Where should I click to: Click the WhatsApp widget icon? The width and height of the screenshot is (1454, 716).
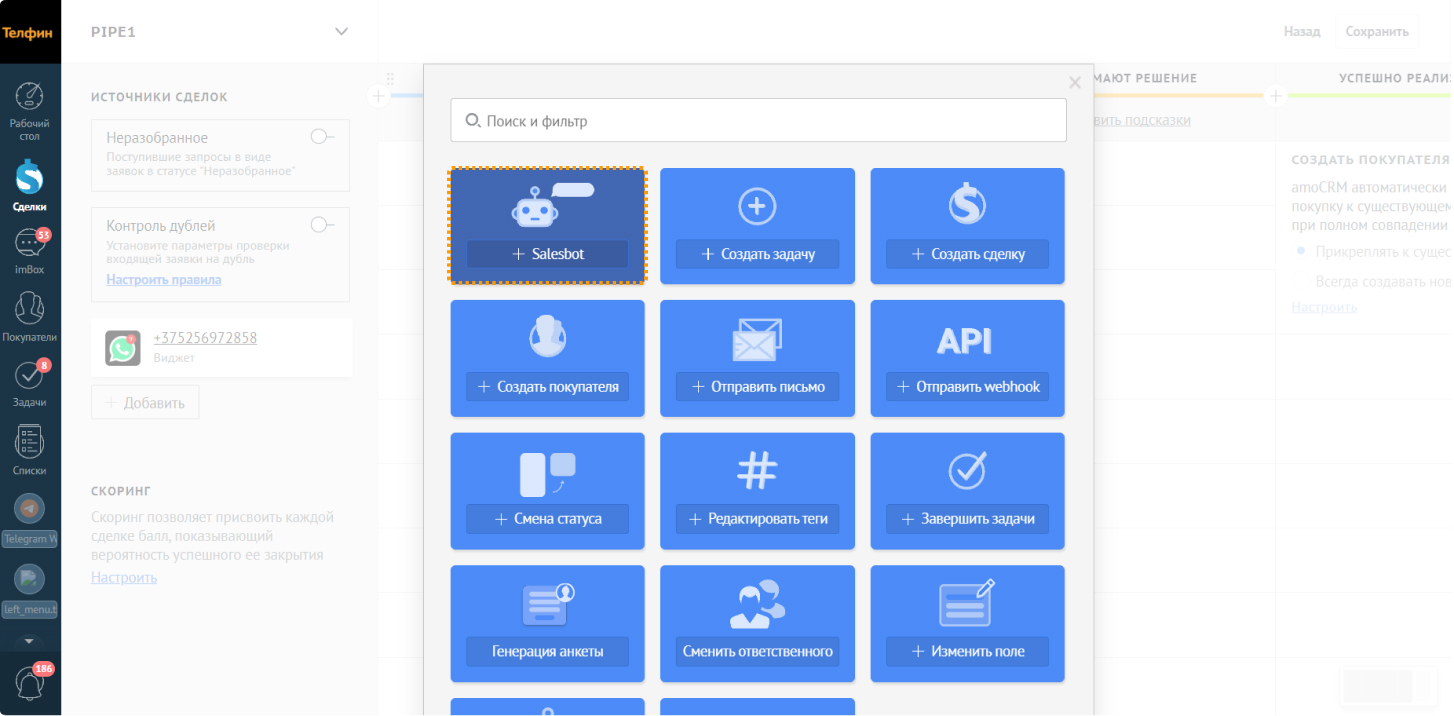(123, 348)
